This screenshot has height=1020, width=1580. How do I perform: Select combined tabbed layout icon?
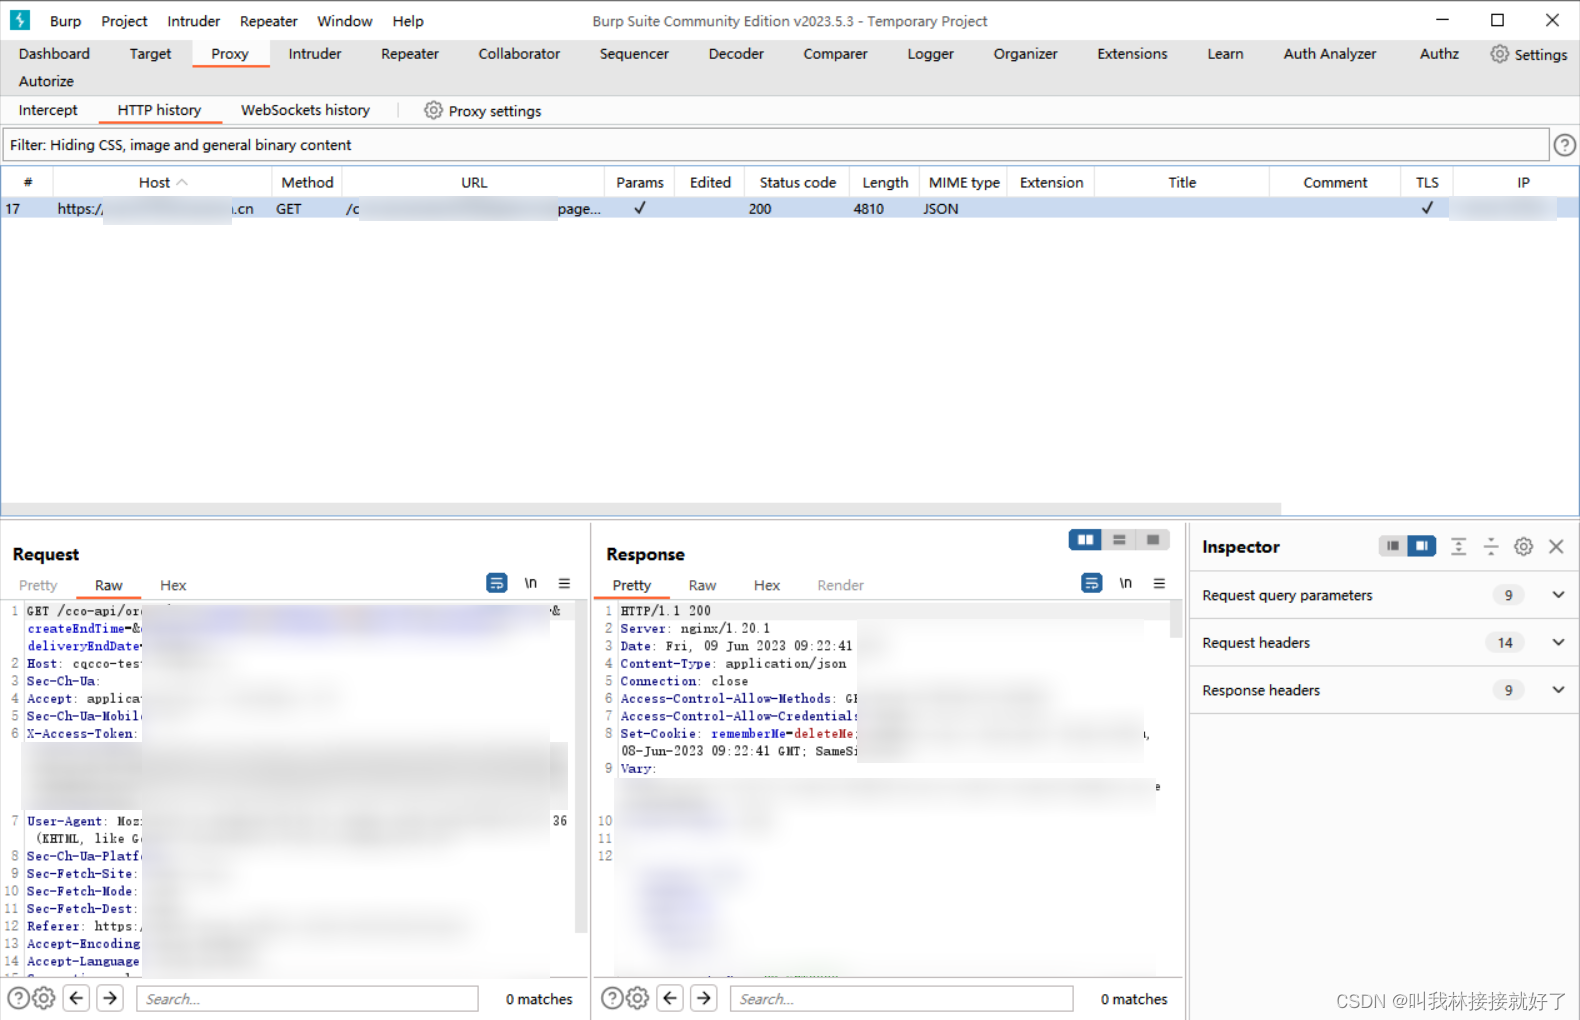click(x=1153, y=540)
